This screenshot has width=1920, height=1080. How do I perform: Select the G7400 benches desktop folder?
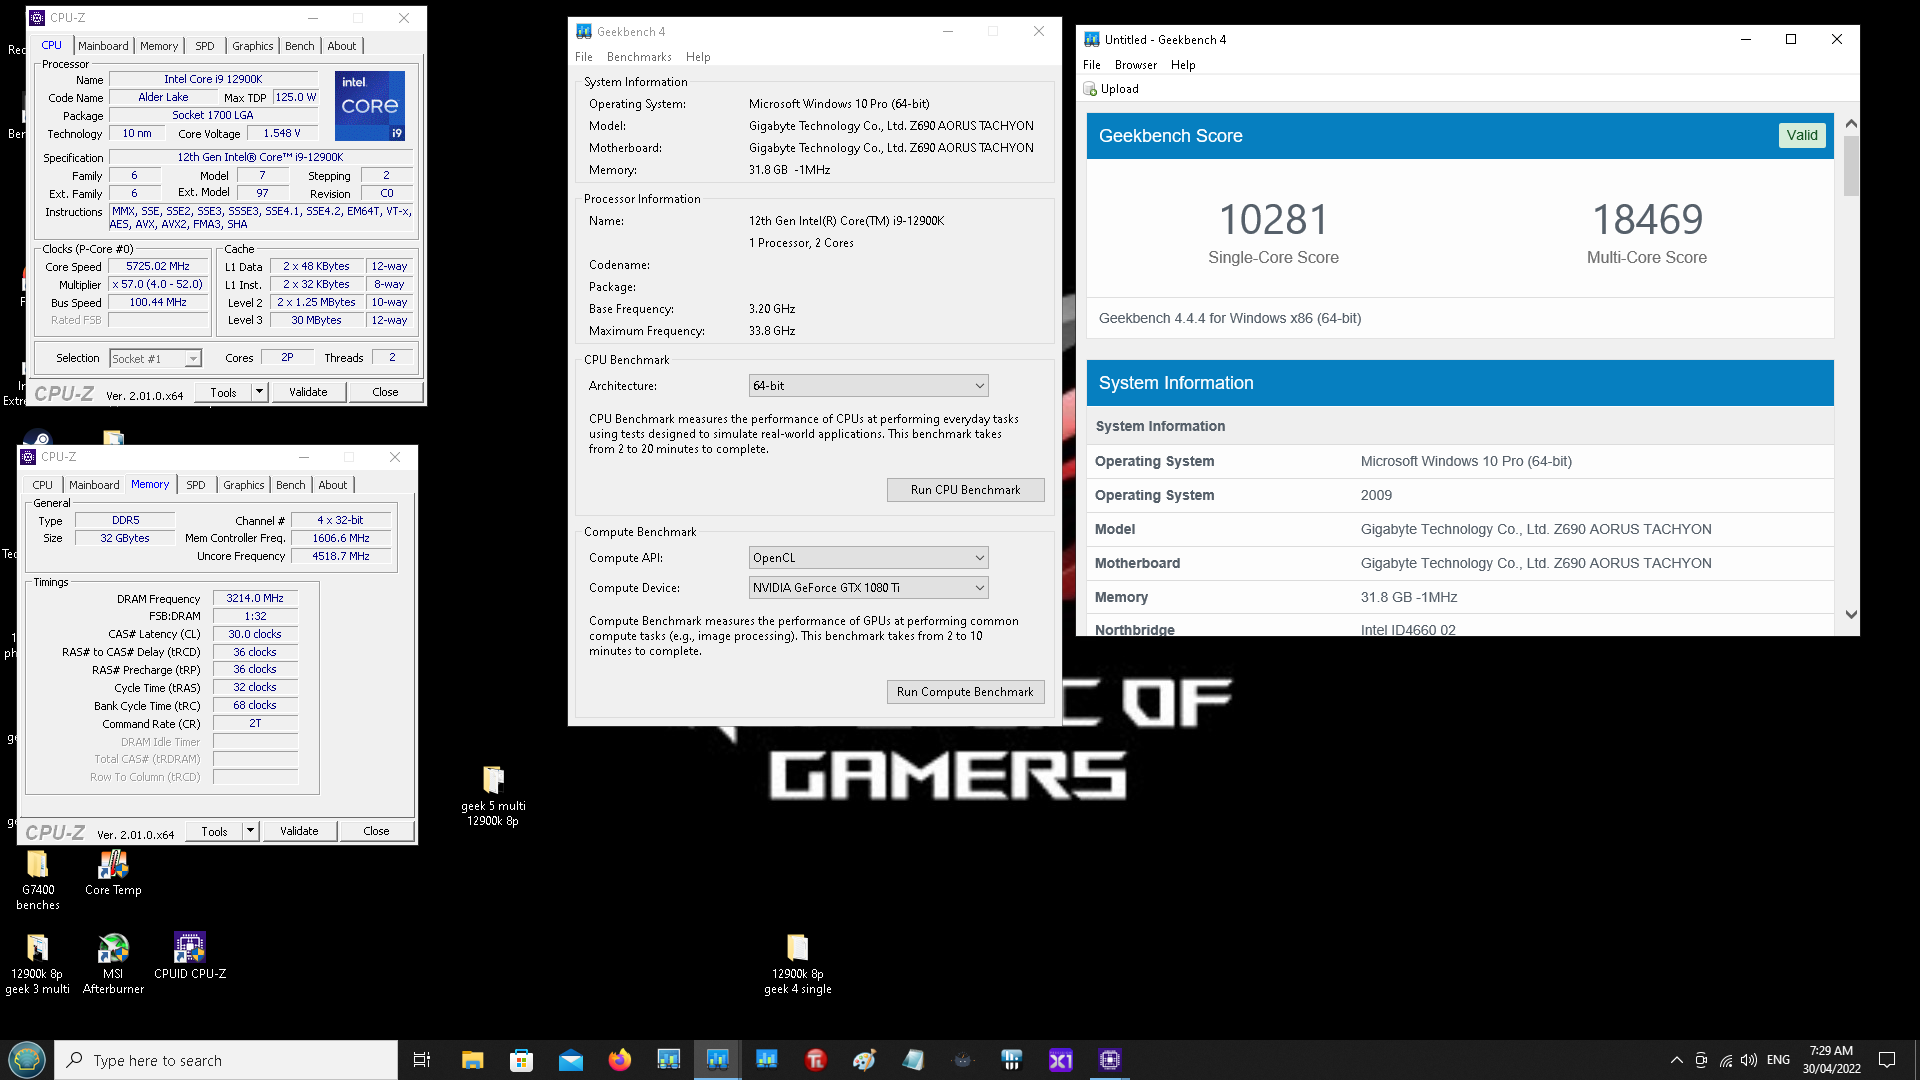(x=38, y=880)
